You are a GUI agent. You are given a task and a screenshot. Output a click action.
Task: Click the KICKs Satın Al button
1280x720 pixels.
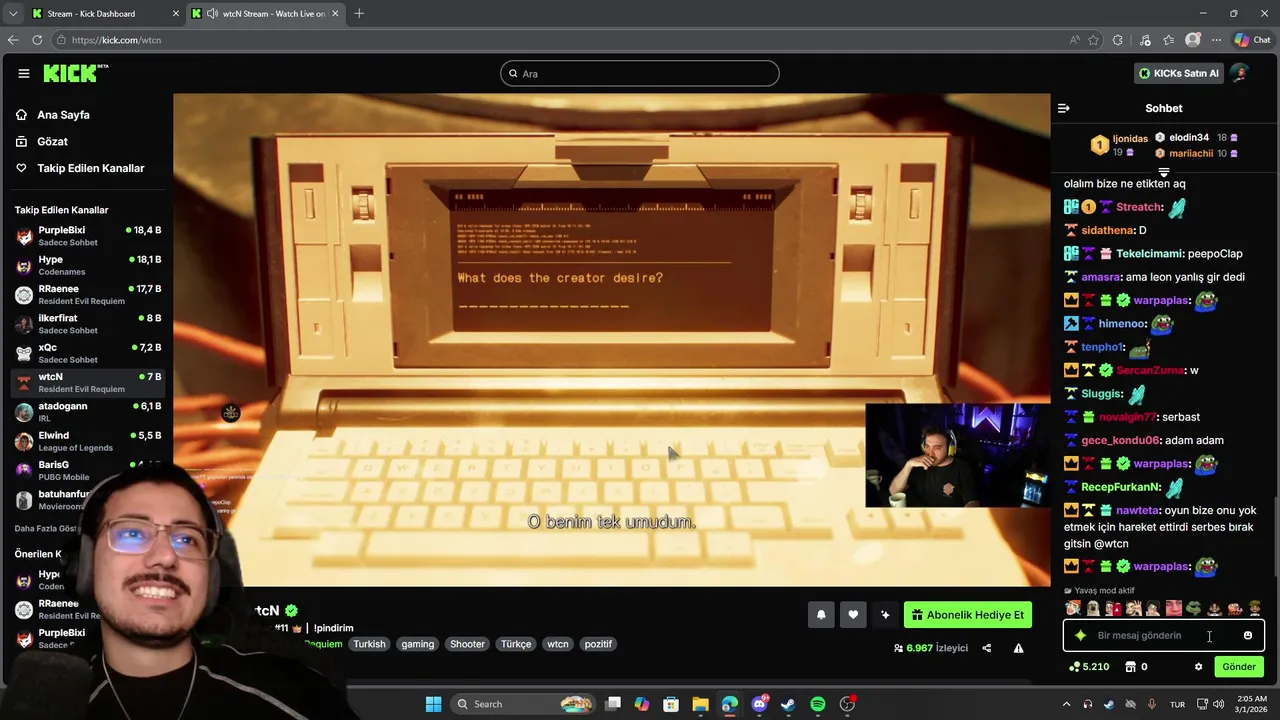(1178, 73)
